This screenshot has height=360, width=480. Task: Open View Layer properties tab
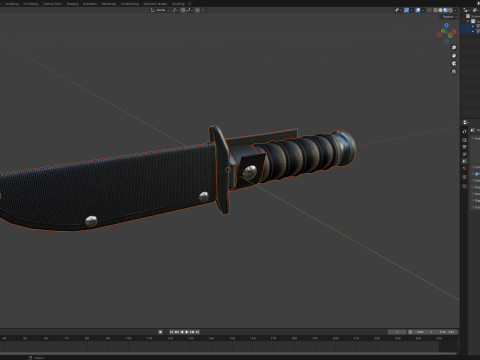pyautogui.click(x=464, y=154)
